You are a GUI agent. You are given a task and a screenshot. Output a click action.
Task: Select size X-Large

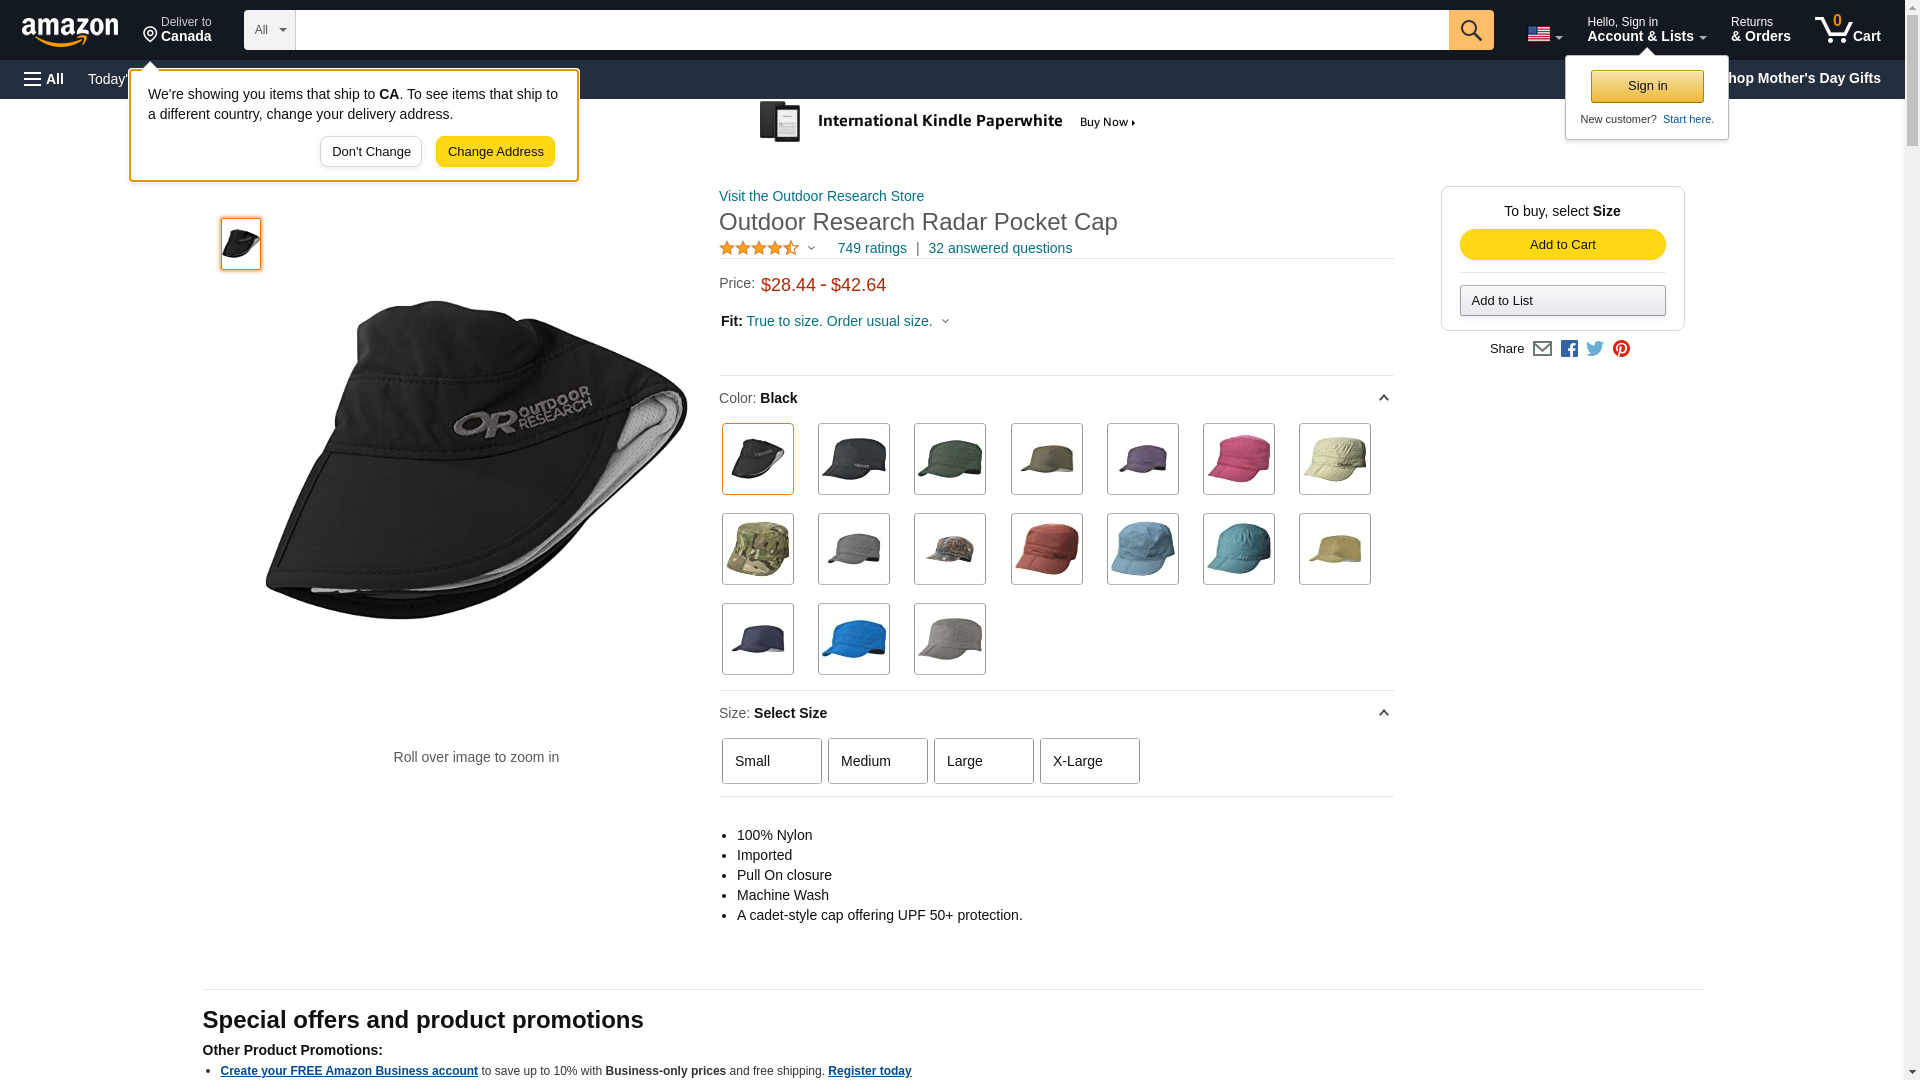point(1089,761)
